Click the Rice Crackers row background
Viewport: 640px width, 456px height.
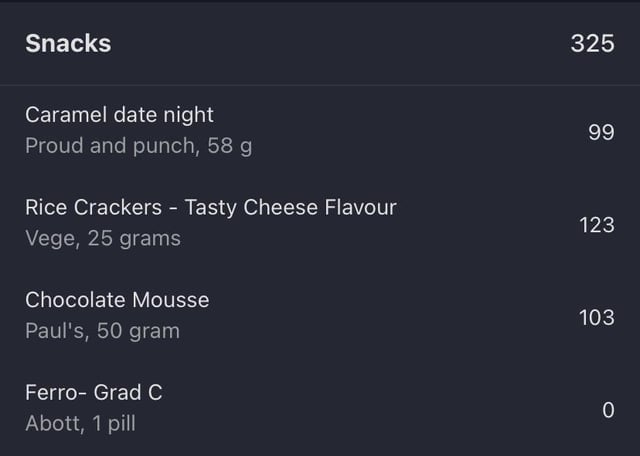point(320,223)
